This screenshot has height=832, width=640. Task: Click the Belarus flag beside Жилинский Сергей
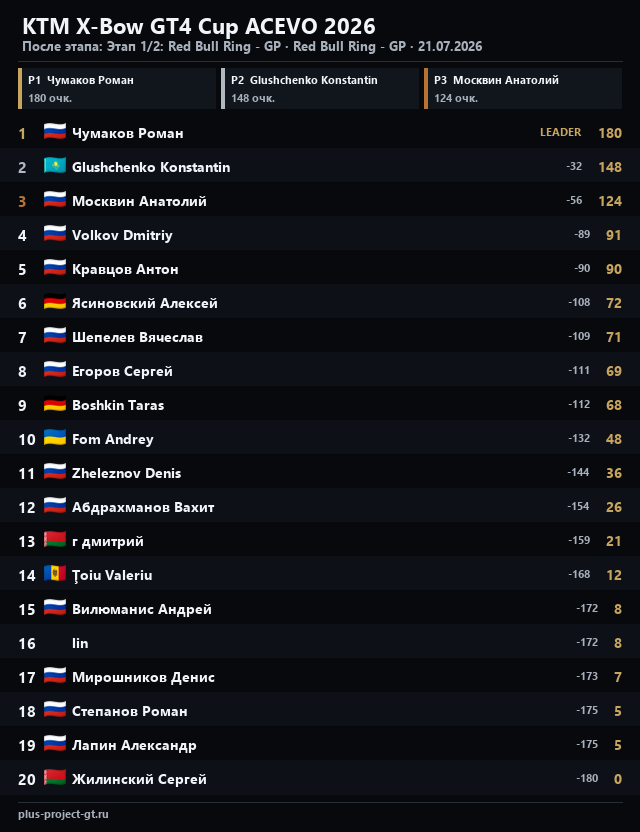[x=55, y=777]
